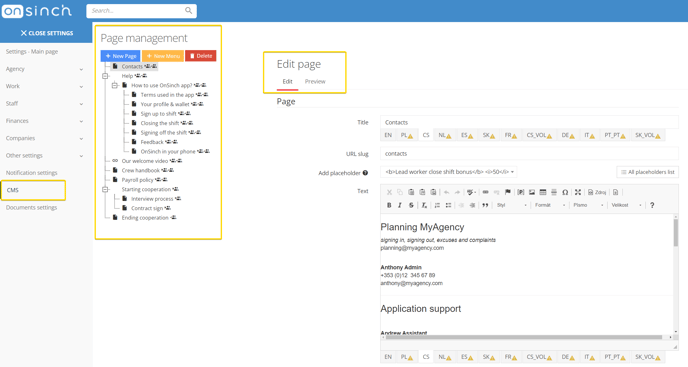
Task: Click the New Page button
Action: (121, 56)
